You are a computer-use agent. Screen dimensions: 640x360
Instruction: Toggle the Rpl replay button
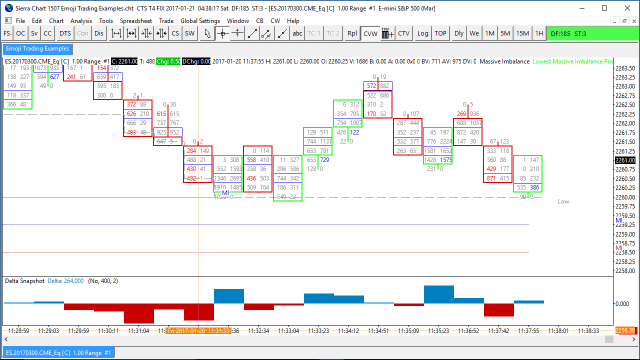coord(352,33)
